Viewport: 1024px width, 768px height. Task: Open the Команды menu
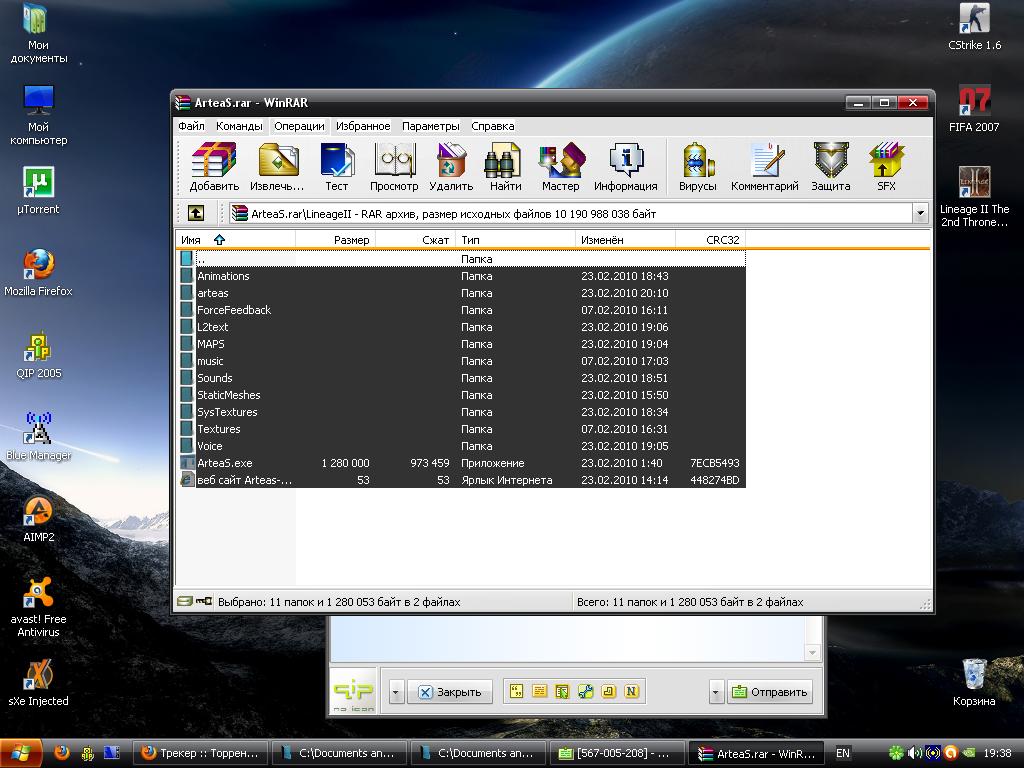(239, 126)
